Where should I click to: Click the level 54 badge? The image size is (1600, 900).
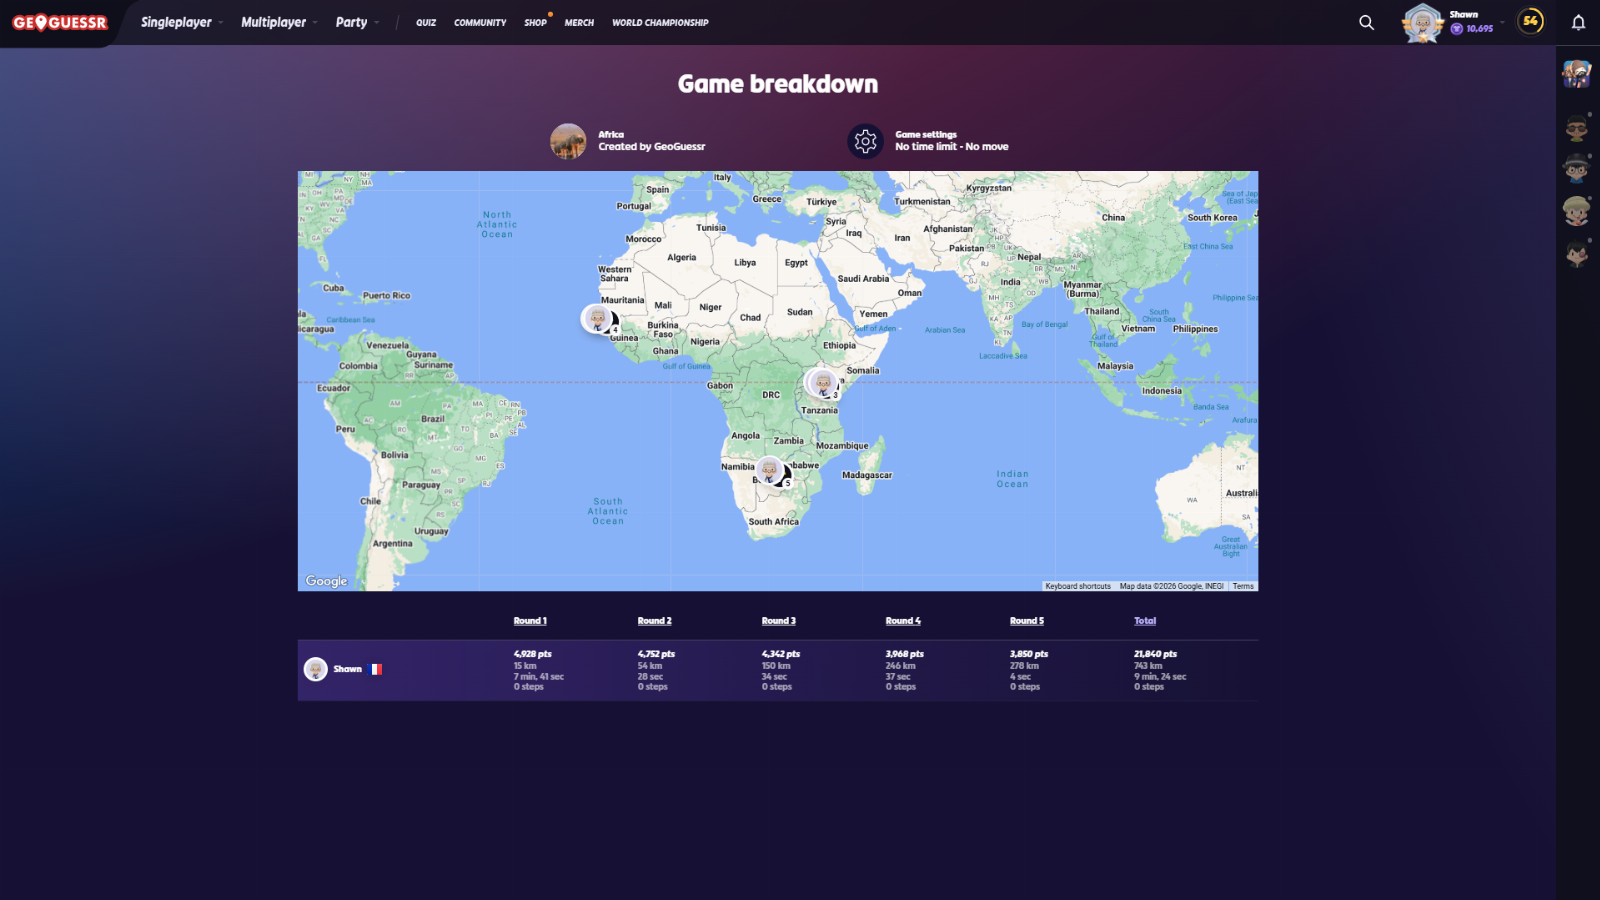1530,21
